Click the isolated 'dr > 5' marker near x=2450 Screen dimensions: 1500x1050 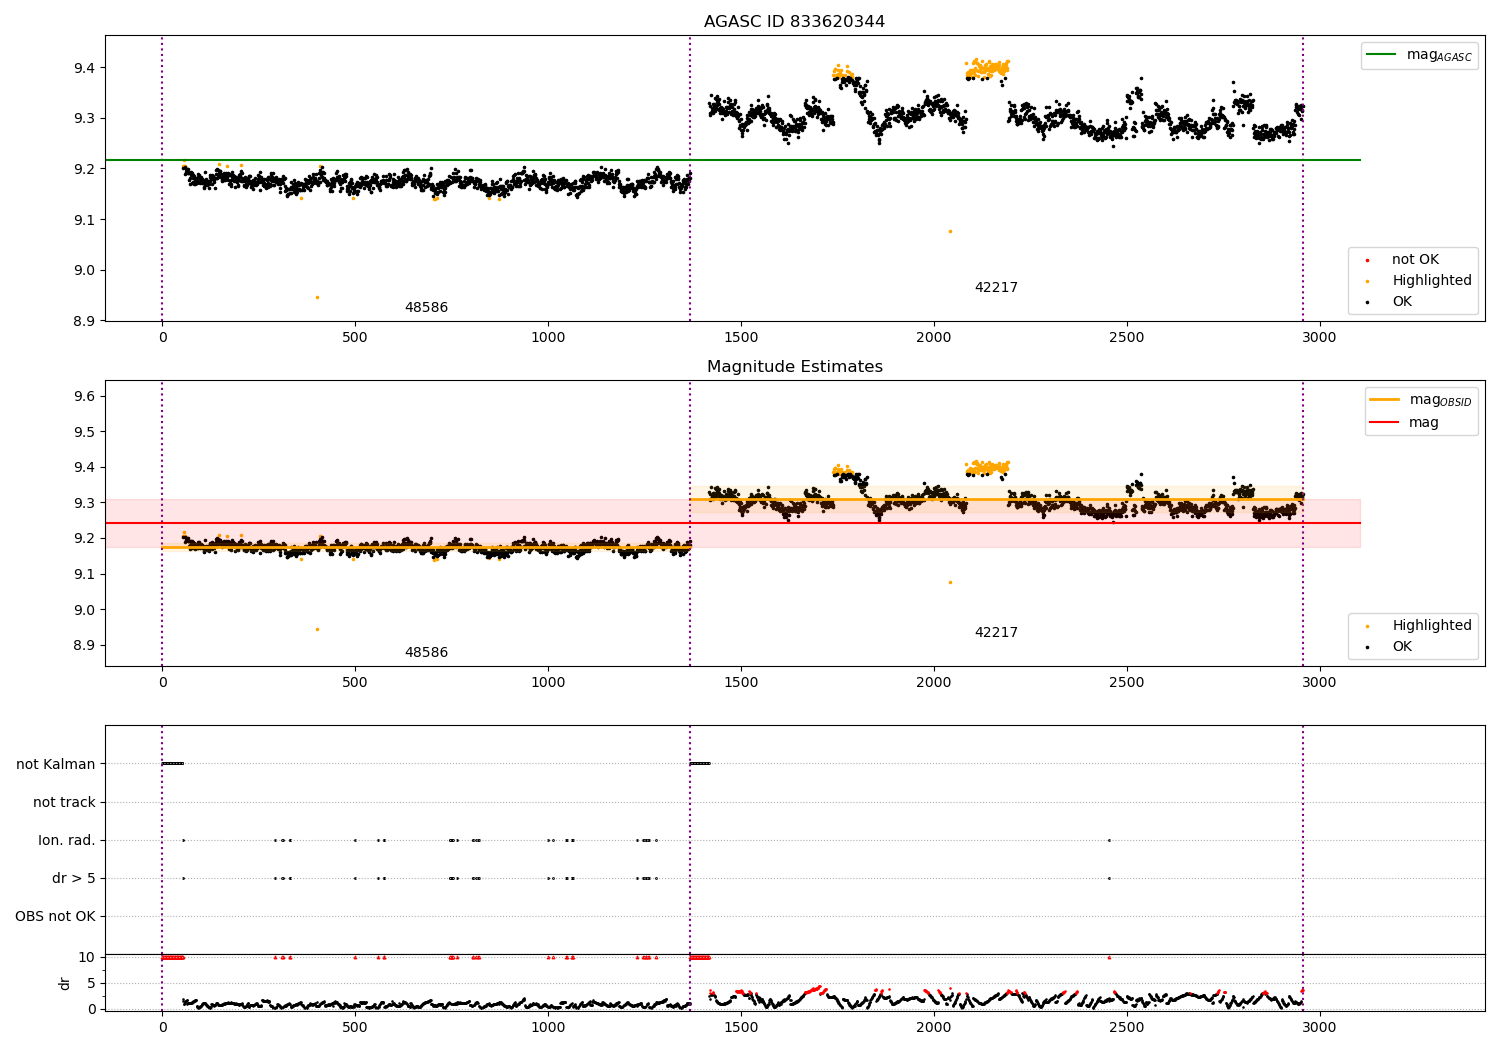(x=1109, y=878)
